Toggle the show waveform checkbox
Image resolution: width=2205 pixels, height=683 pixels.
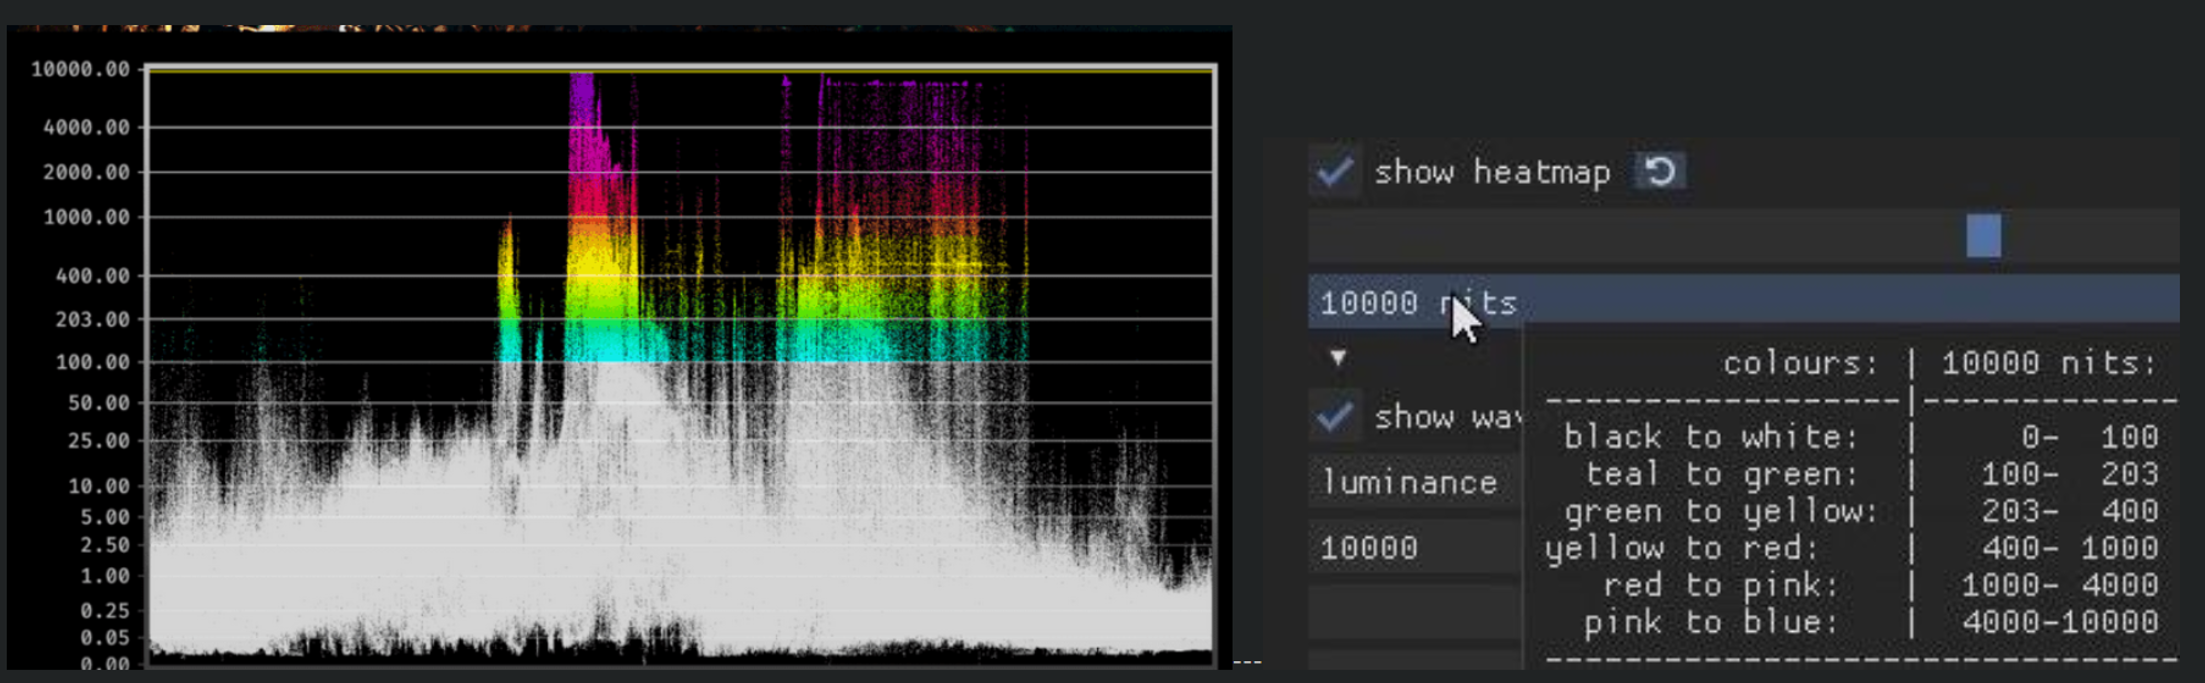click(1335, 416)
